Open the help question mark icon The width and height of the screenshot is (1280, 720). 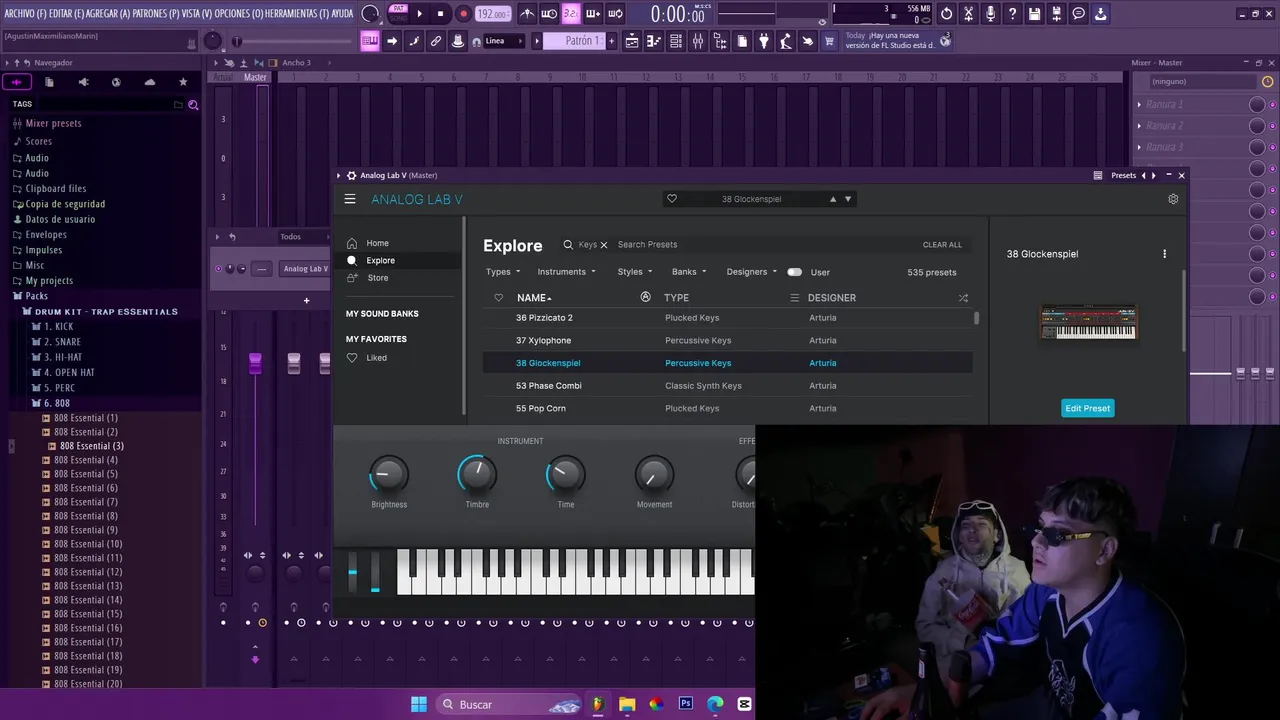[x=1012, y=14]
